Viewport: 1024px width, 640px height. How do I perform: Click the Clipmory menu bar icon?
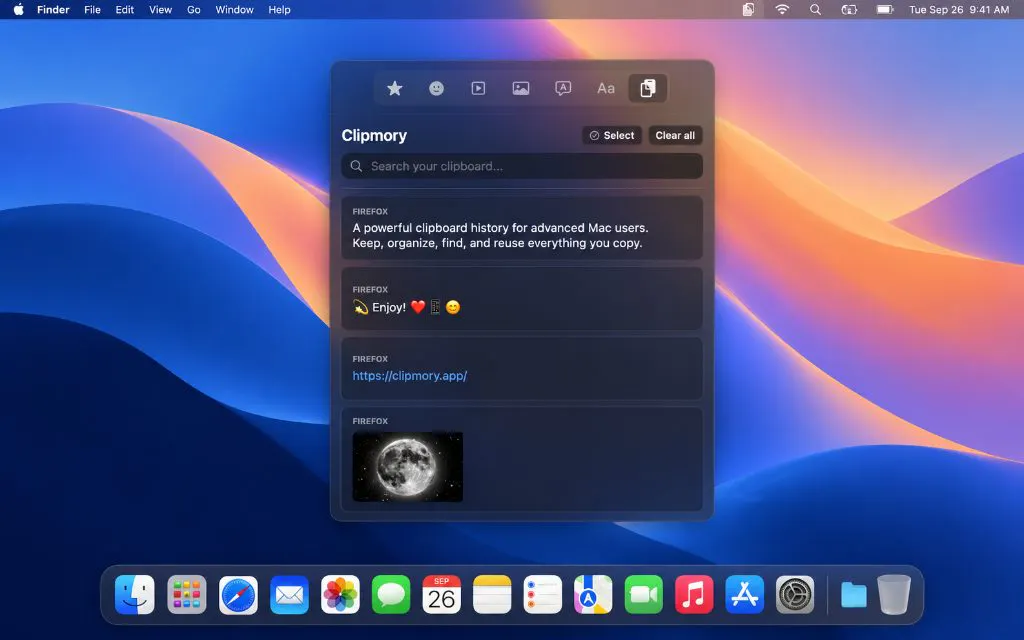coord(748,10)
